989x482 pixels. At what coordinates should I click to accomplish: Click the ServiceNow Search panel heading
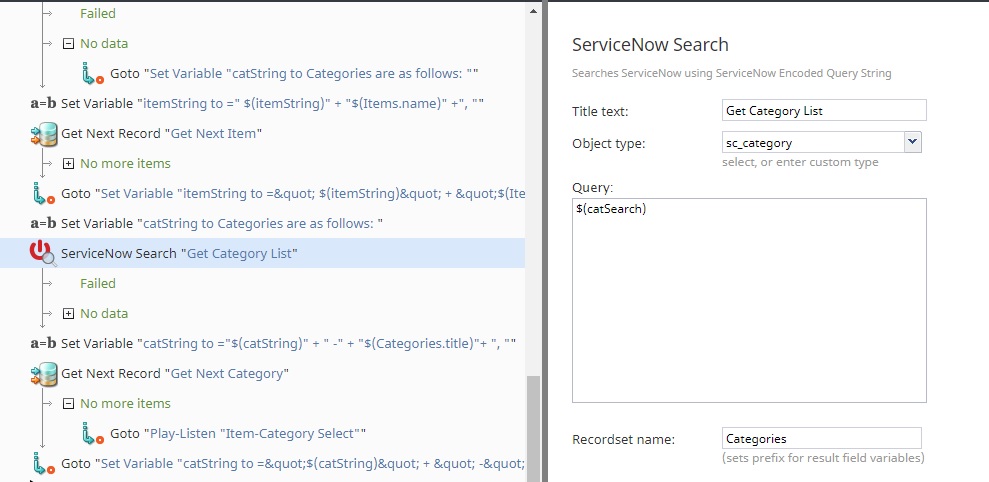click(650, 45)
